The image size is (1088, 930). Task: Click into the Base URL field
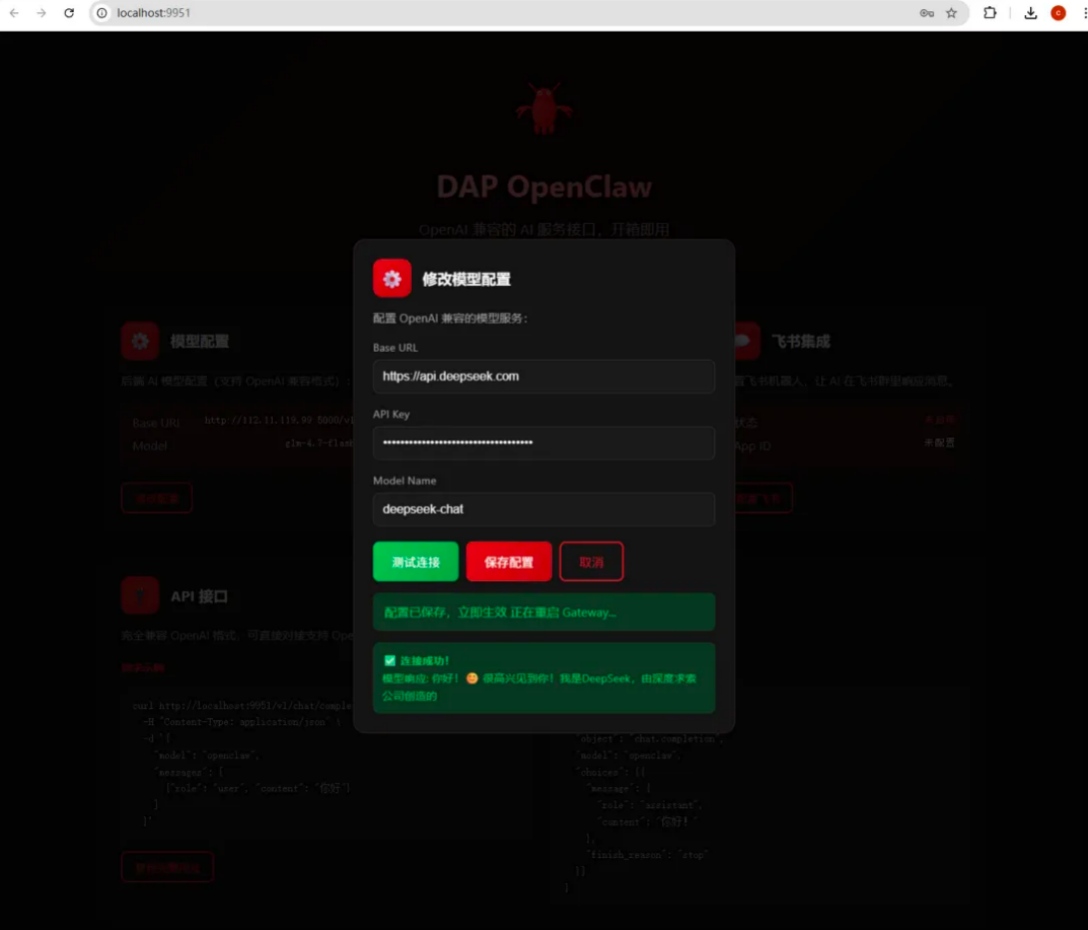[x=543, y=377]
